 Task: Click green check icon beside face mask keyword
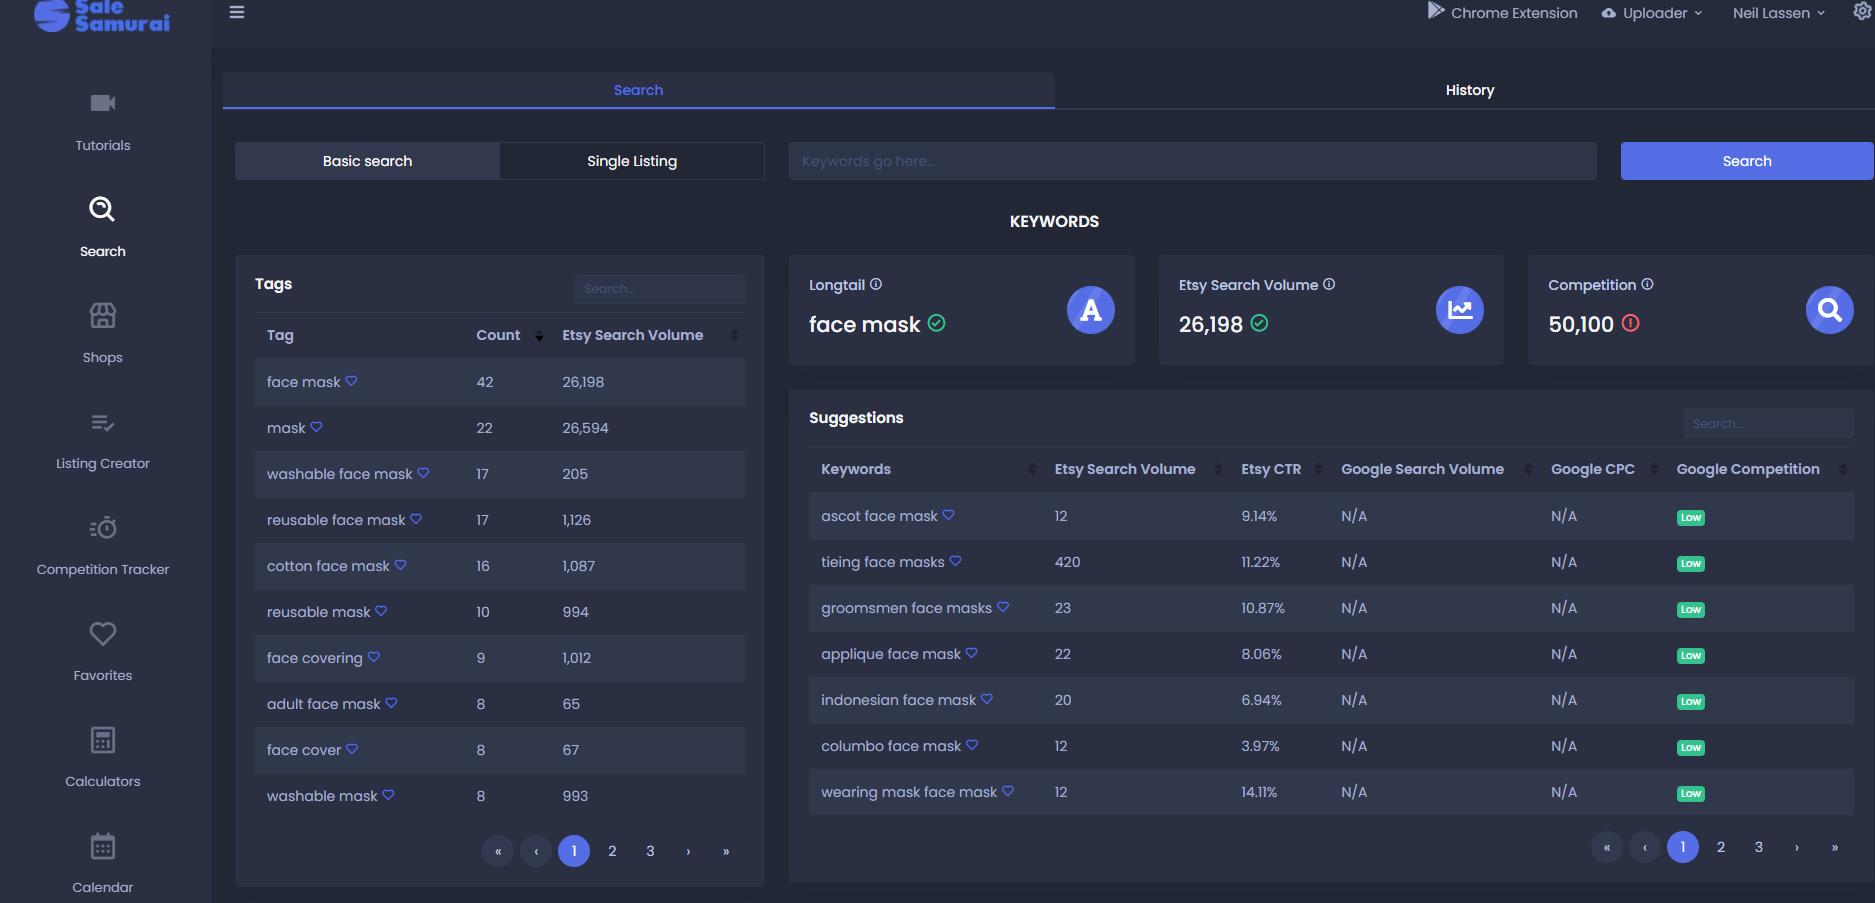[x=936, y=323]
